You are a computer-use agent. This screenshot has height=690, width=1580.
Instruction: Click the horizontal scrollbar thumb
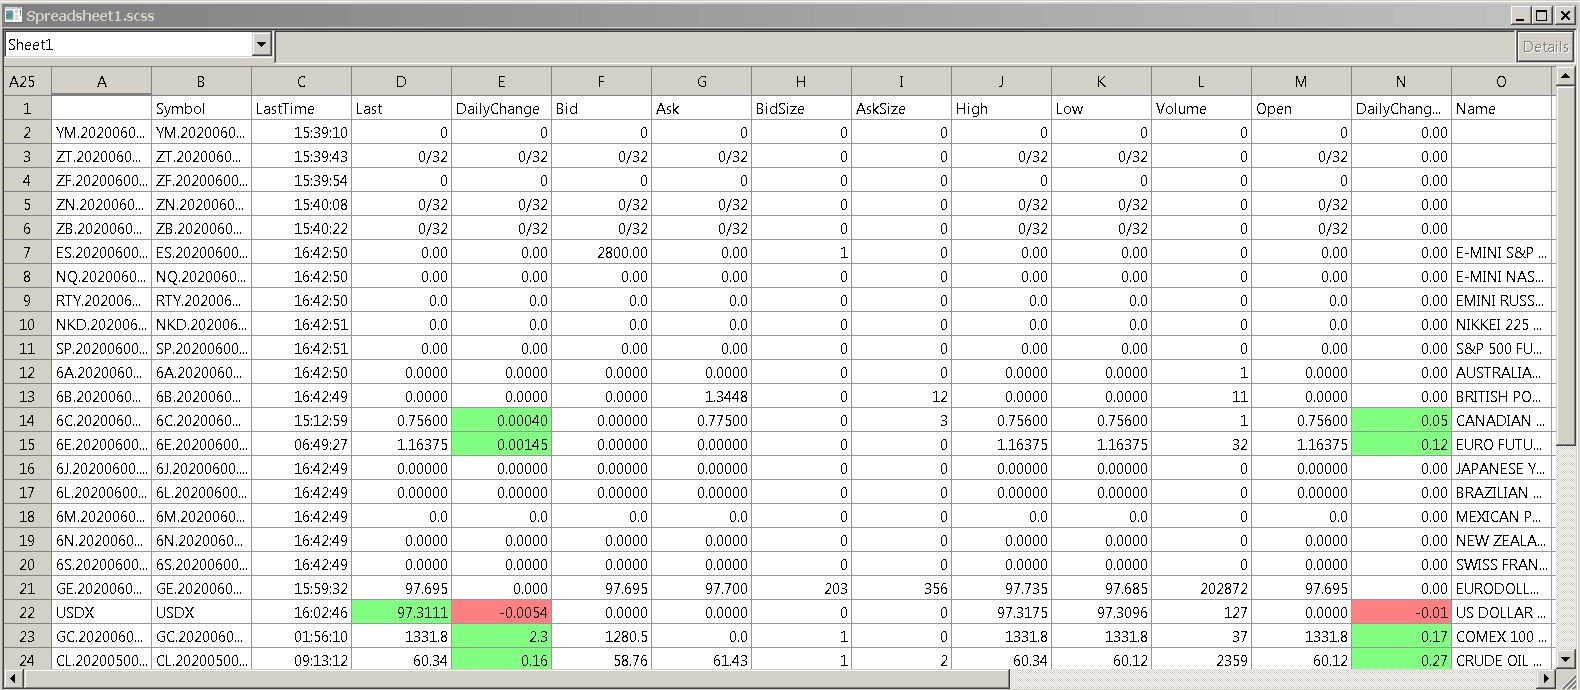(x=515, y=679)
